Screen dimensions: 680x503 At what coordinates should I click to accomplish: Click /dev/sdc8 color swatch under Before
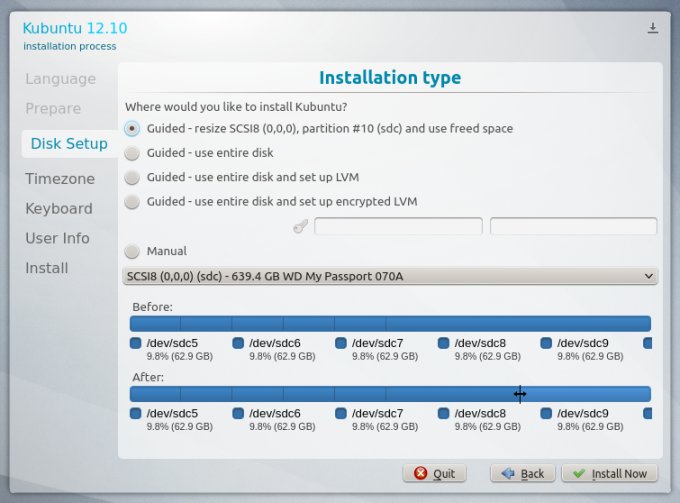click(444, 343)
